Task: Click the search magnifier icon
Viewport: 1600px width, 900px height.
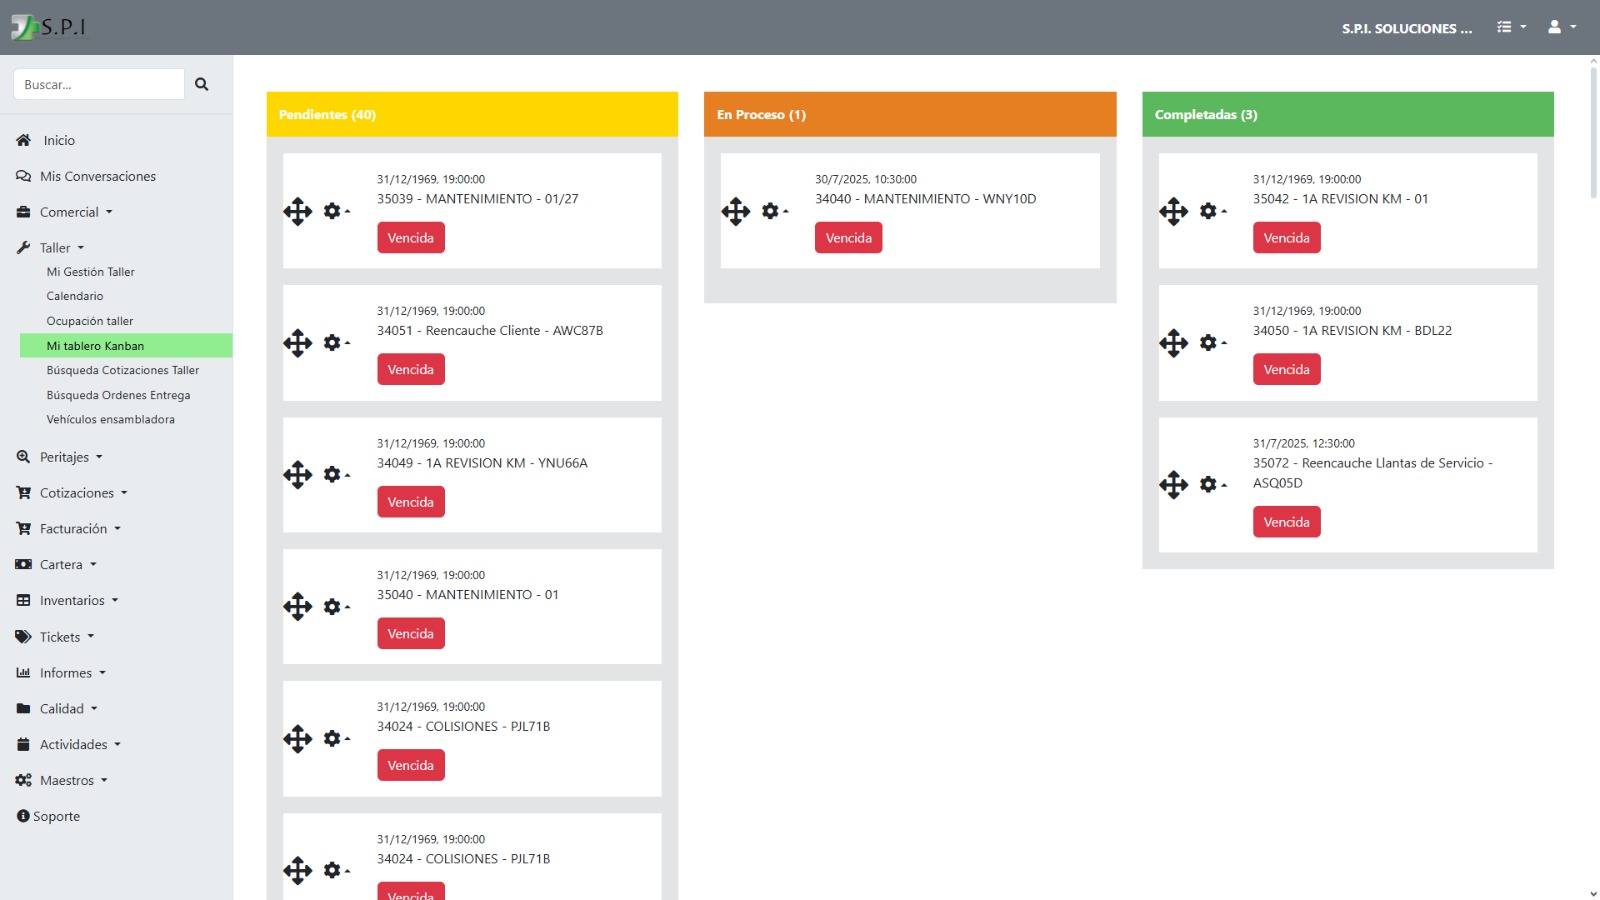Action: tap(201, 84)
